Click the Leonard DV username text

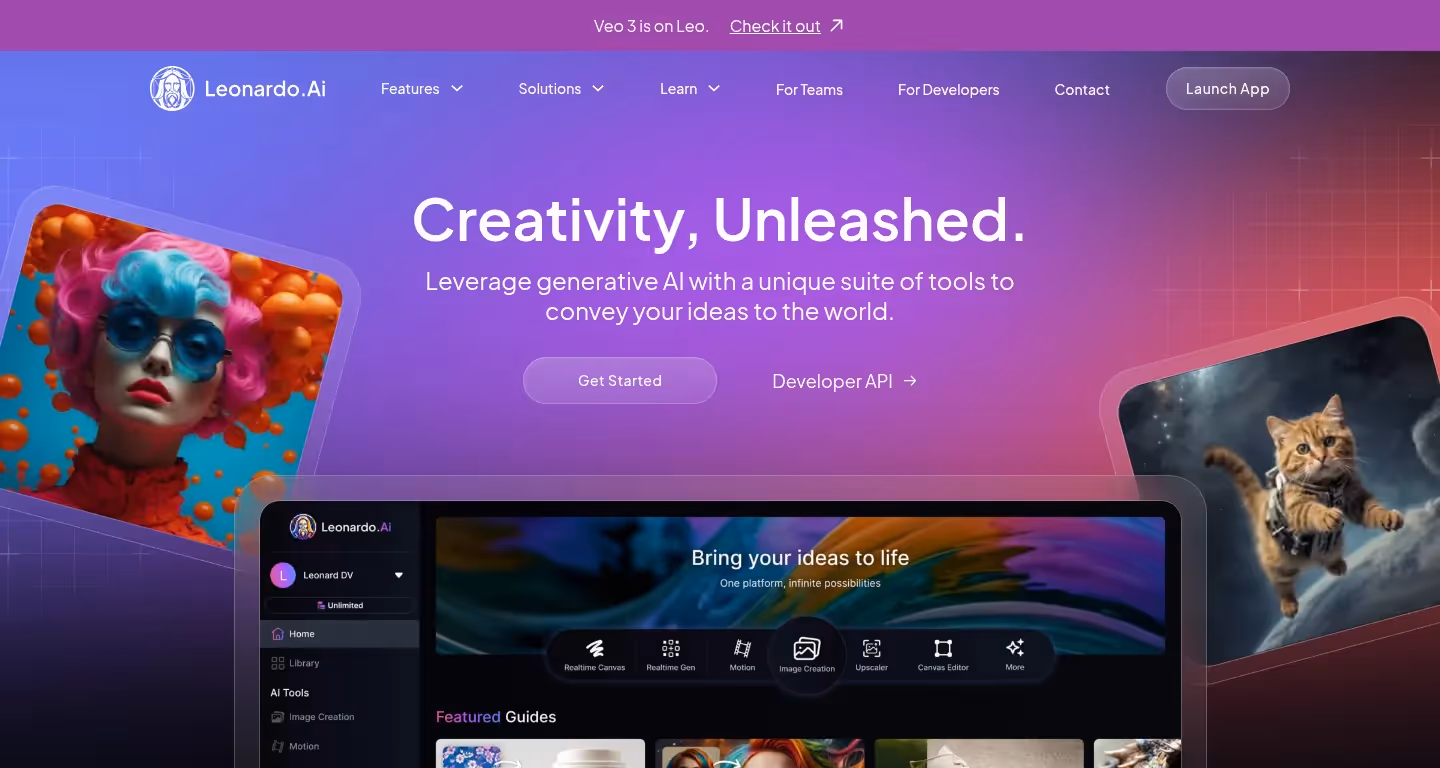coord(328,575)
